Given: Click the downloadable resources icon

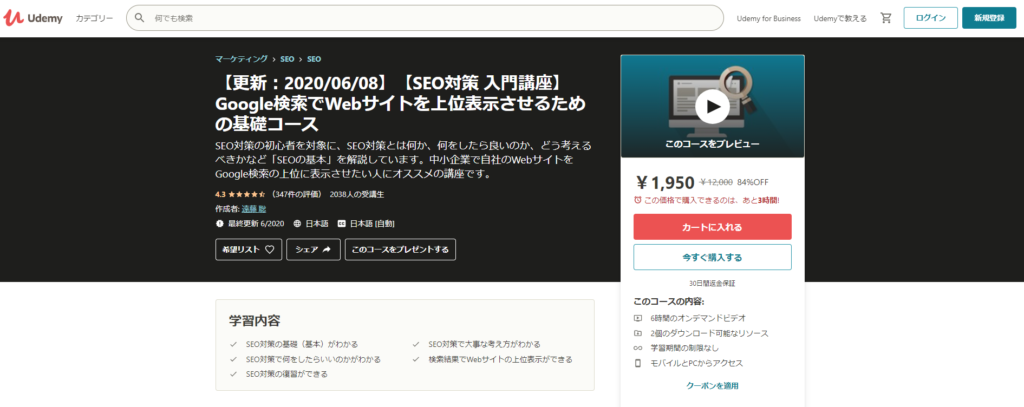Looking at the screenshot, I should (638, 333).
